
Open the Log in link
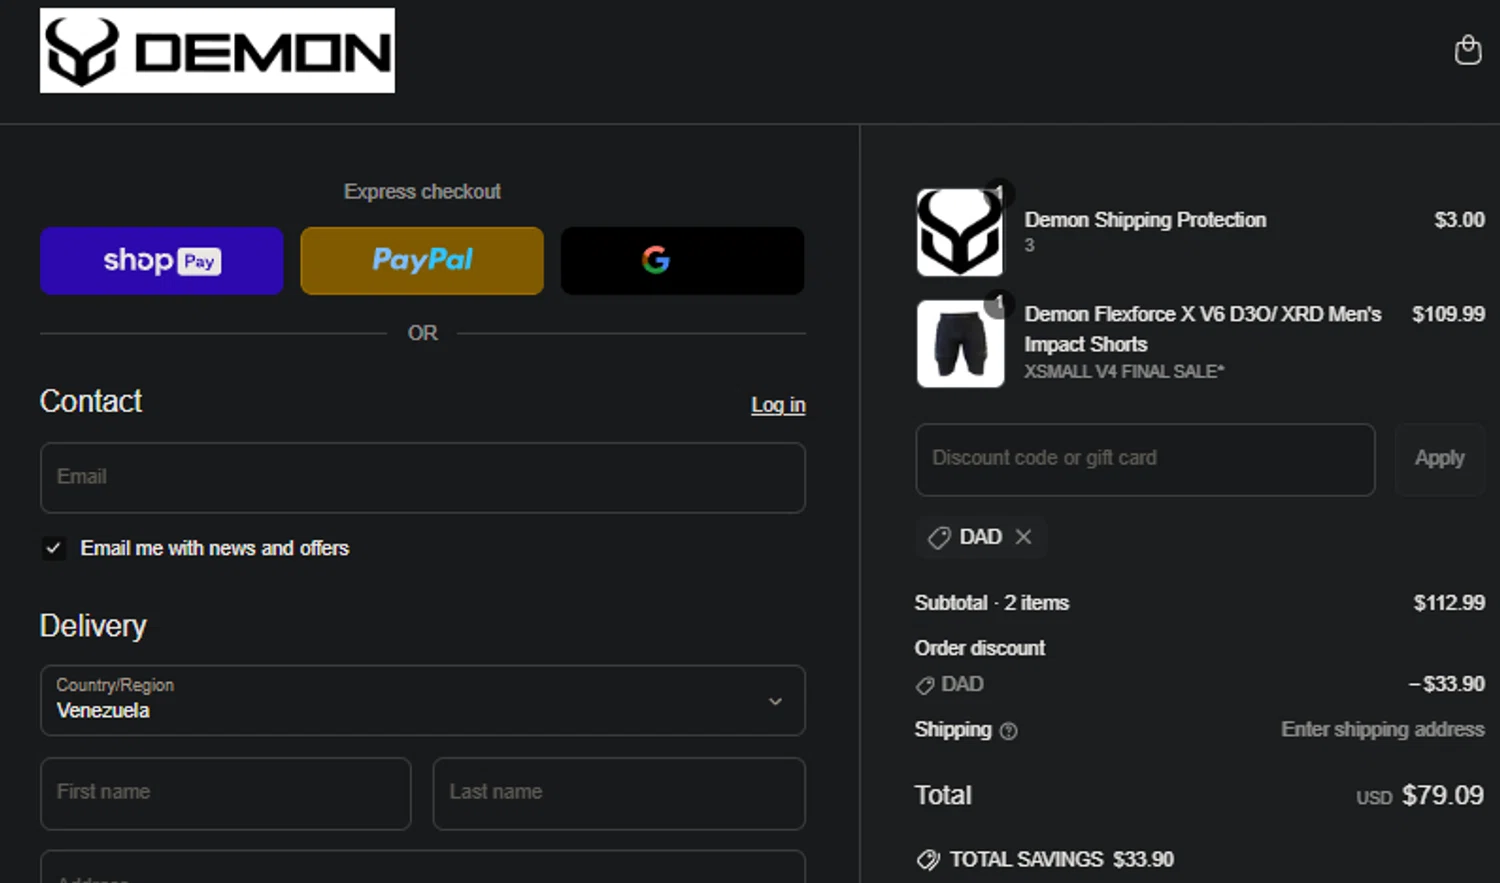click(778, 405)
